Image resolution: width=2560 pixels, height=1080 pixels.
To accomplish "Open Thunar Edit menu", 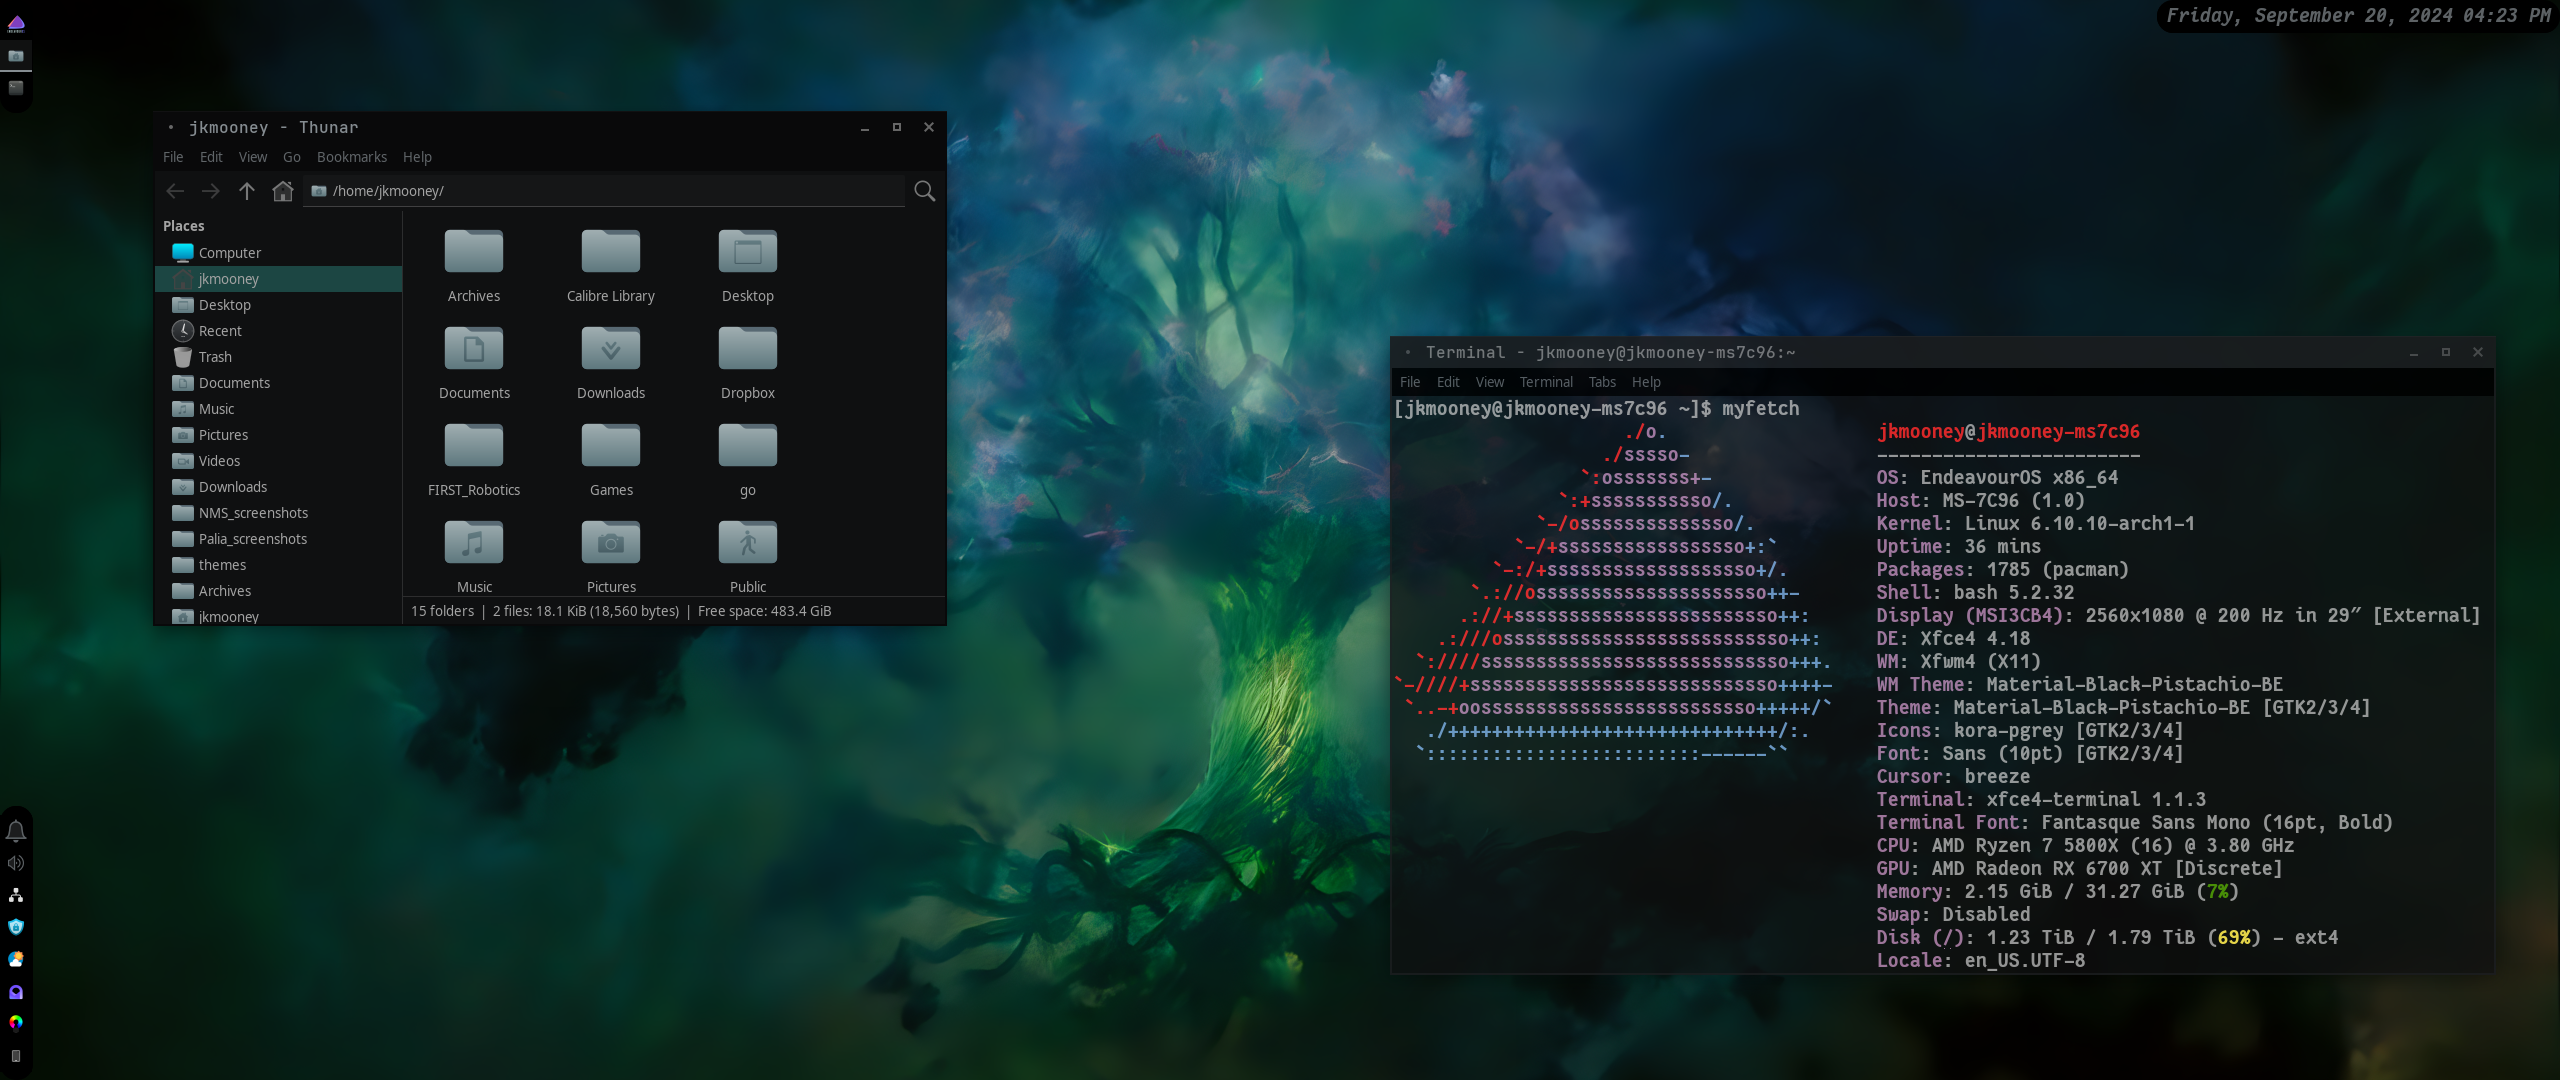I will coord(211,157).
